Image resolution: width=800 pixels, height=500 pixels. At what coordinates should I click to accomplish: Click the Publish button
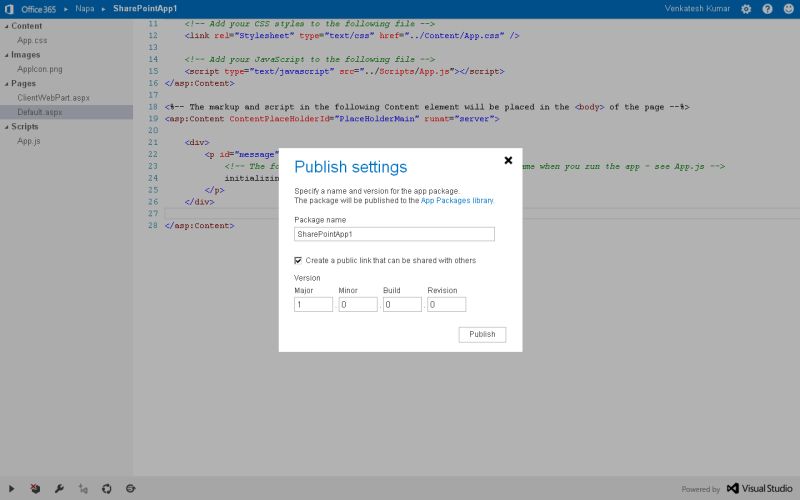pos(482,334)
